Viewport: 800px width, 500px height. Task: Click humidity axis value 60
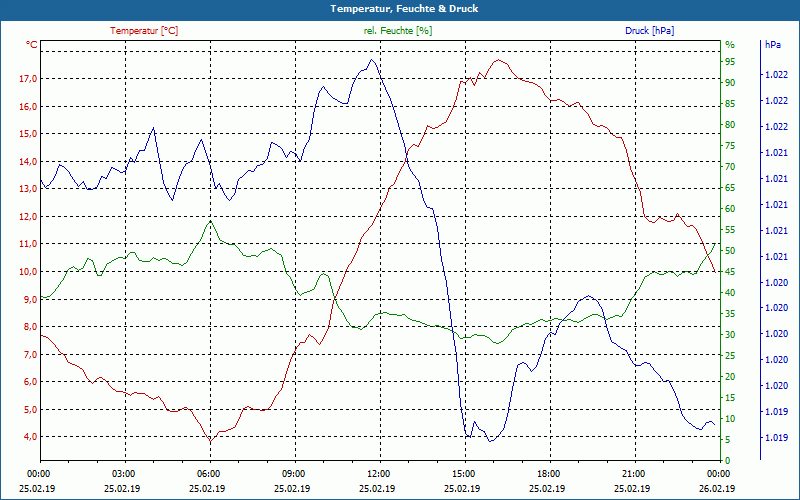pyautogui.click(x=730, y=209)
